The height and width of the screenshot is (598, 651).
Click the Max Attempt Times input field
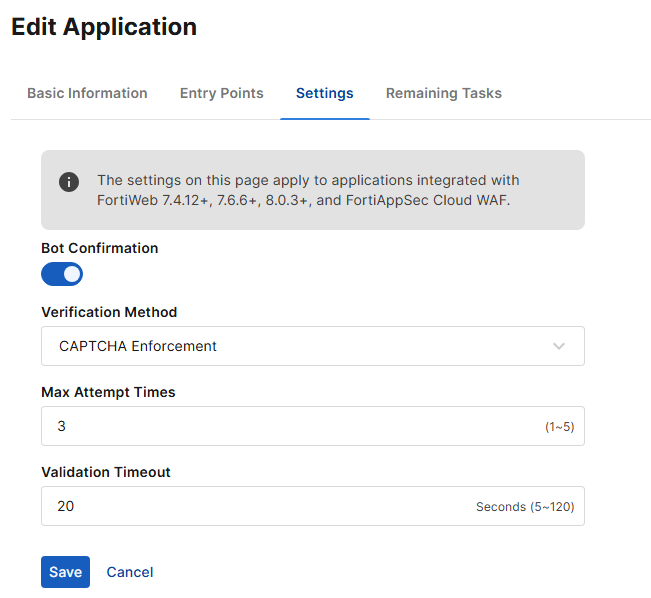290,426
